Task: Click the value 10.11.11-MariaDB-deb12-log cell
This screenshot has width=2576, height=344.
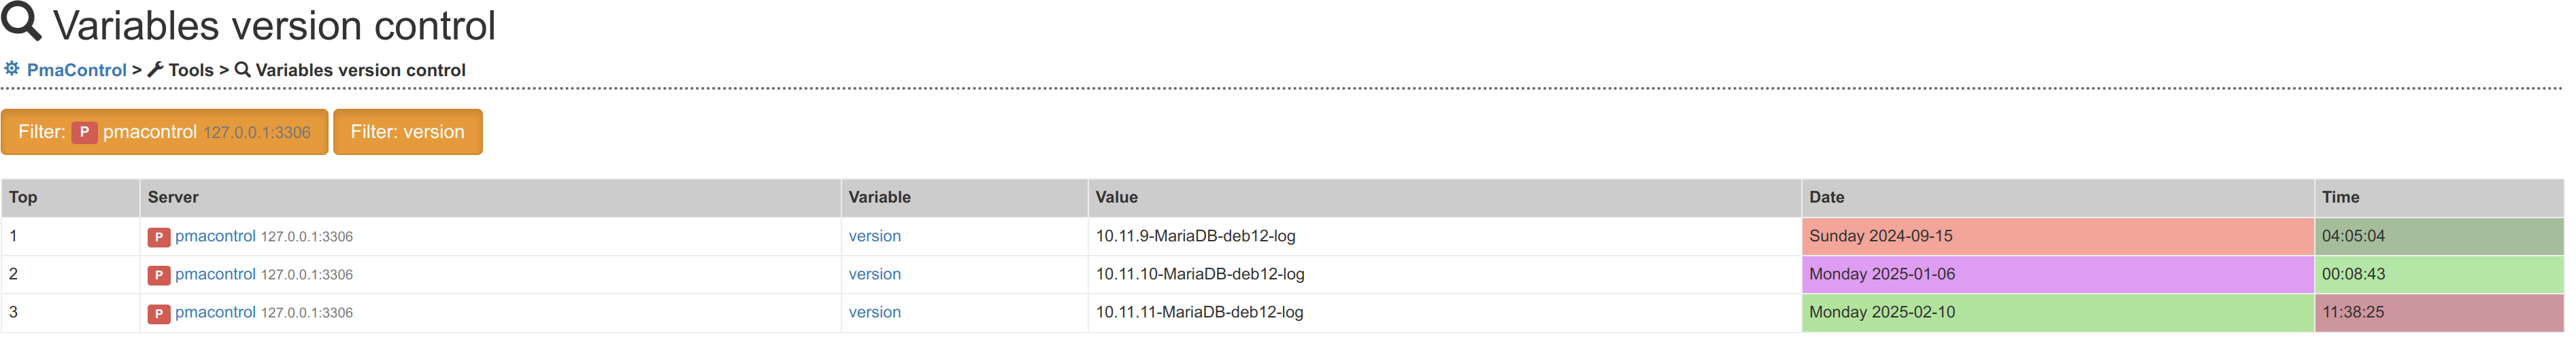Action: click(1199, 312)
